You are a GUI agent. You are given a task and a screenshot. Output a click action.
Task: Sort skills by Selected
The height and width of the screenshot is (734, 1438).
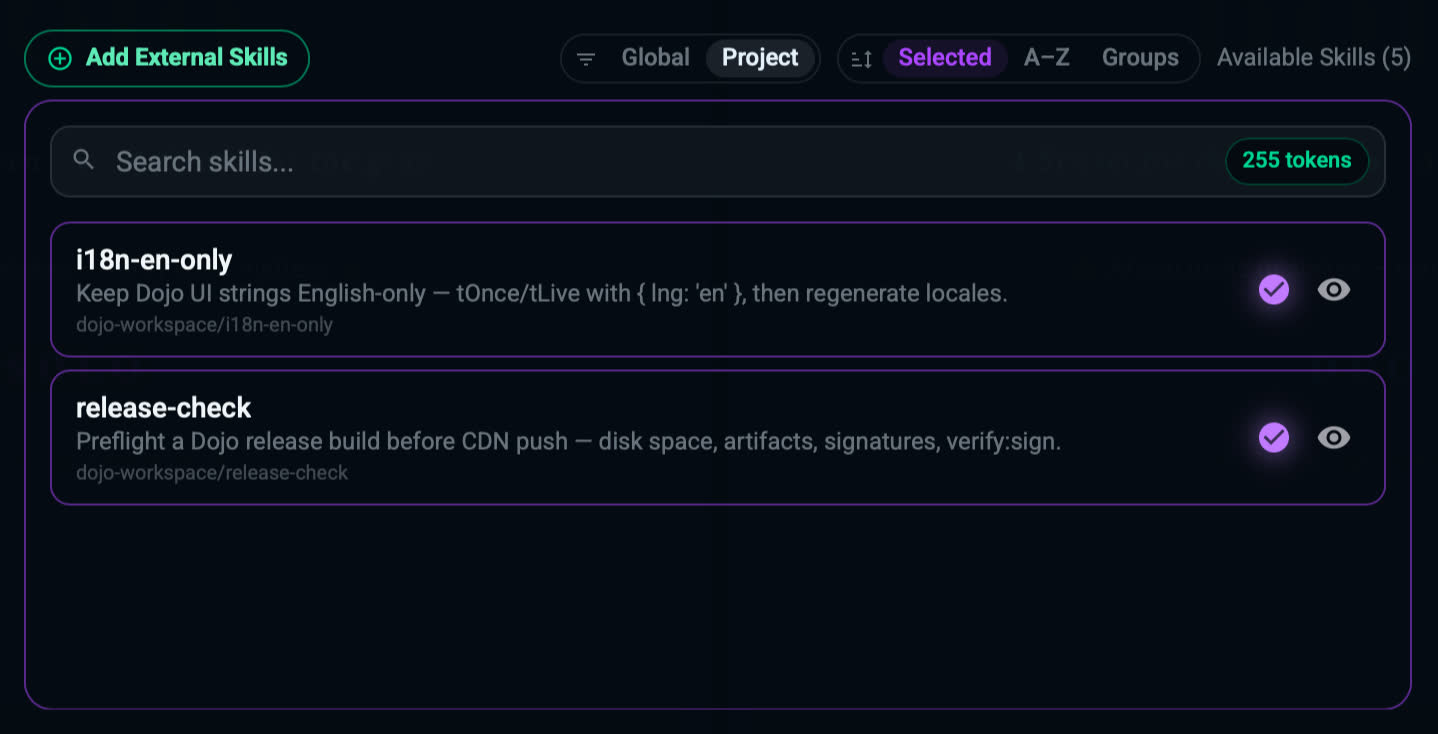click(945, 58)
